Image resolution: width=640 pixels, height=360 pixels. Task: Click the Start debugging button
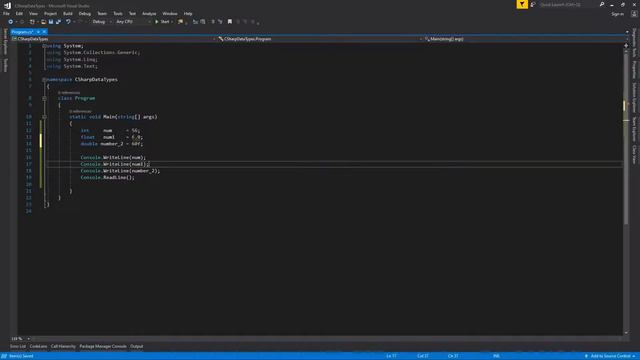click(162, 22)
